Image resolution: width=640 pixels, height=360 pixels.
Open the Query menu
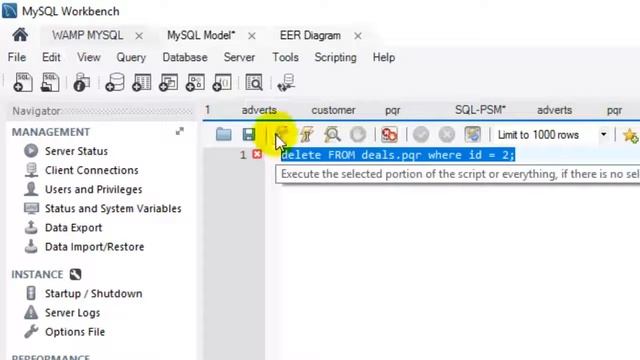131,57
